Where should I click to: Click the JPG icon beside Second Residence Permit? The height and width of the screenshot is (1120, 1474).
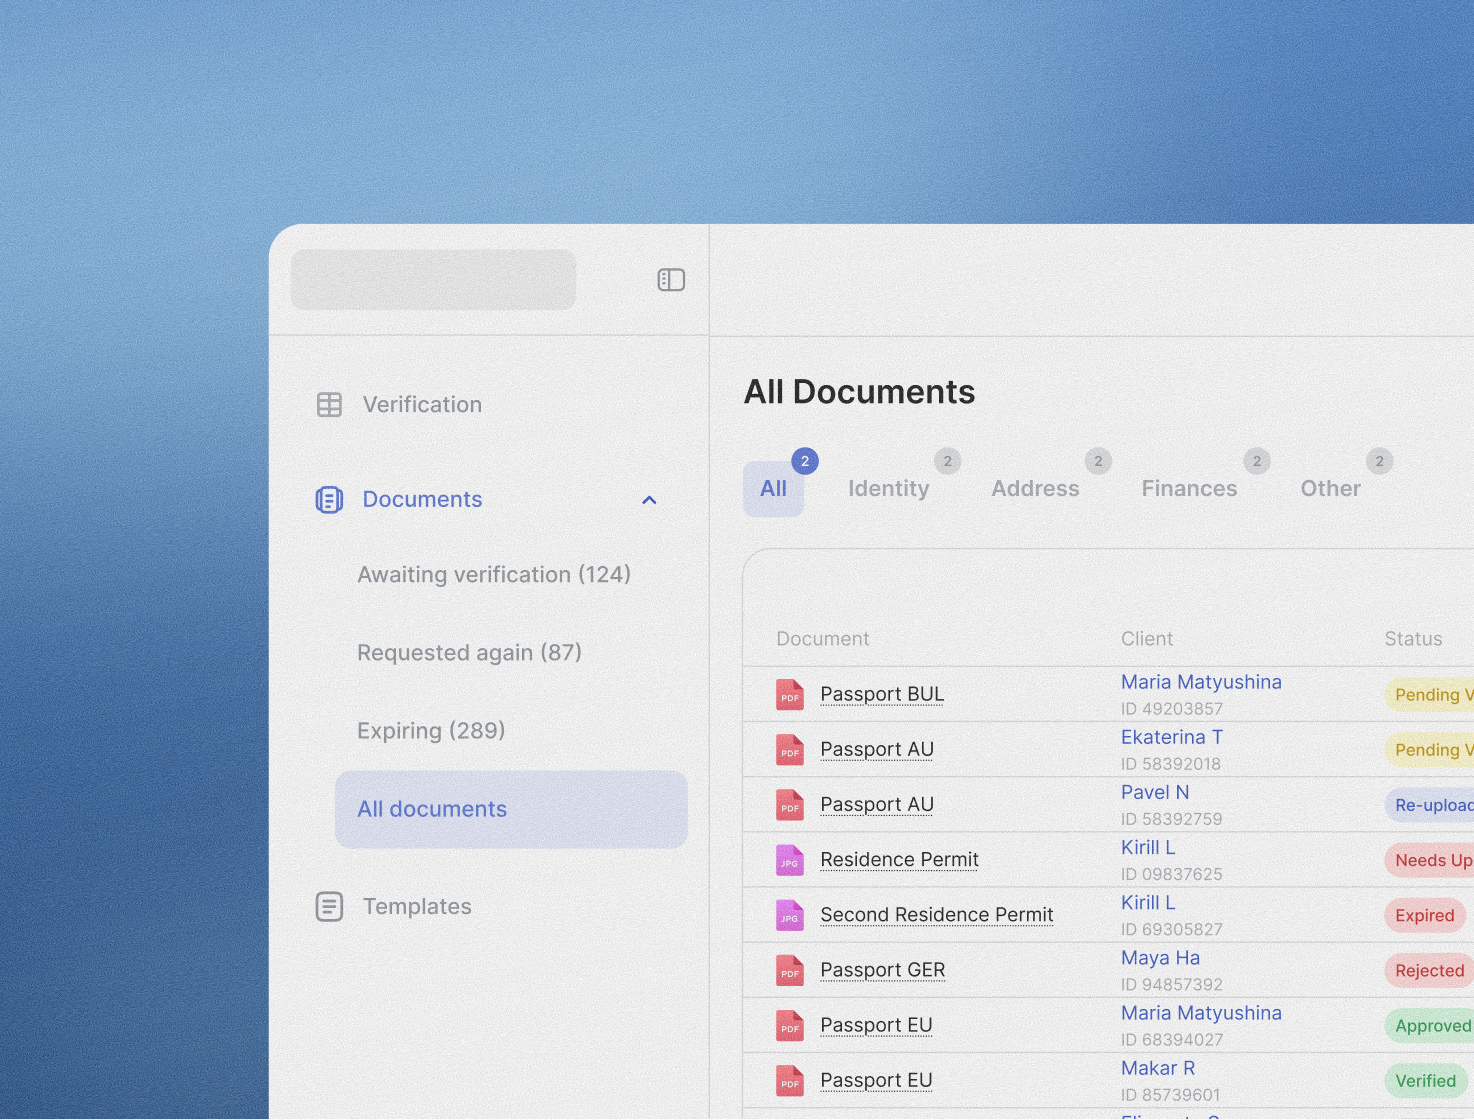point(790,914)
